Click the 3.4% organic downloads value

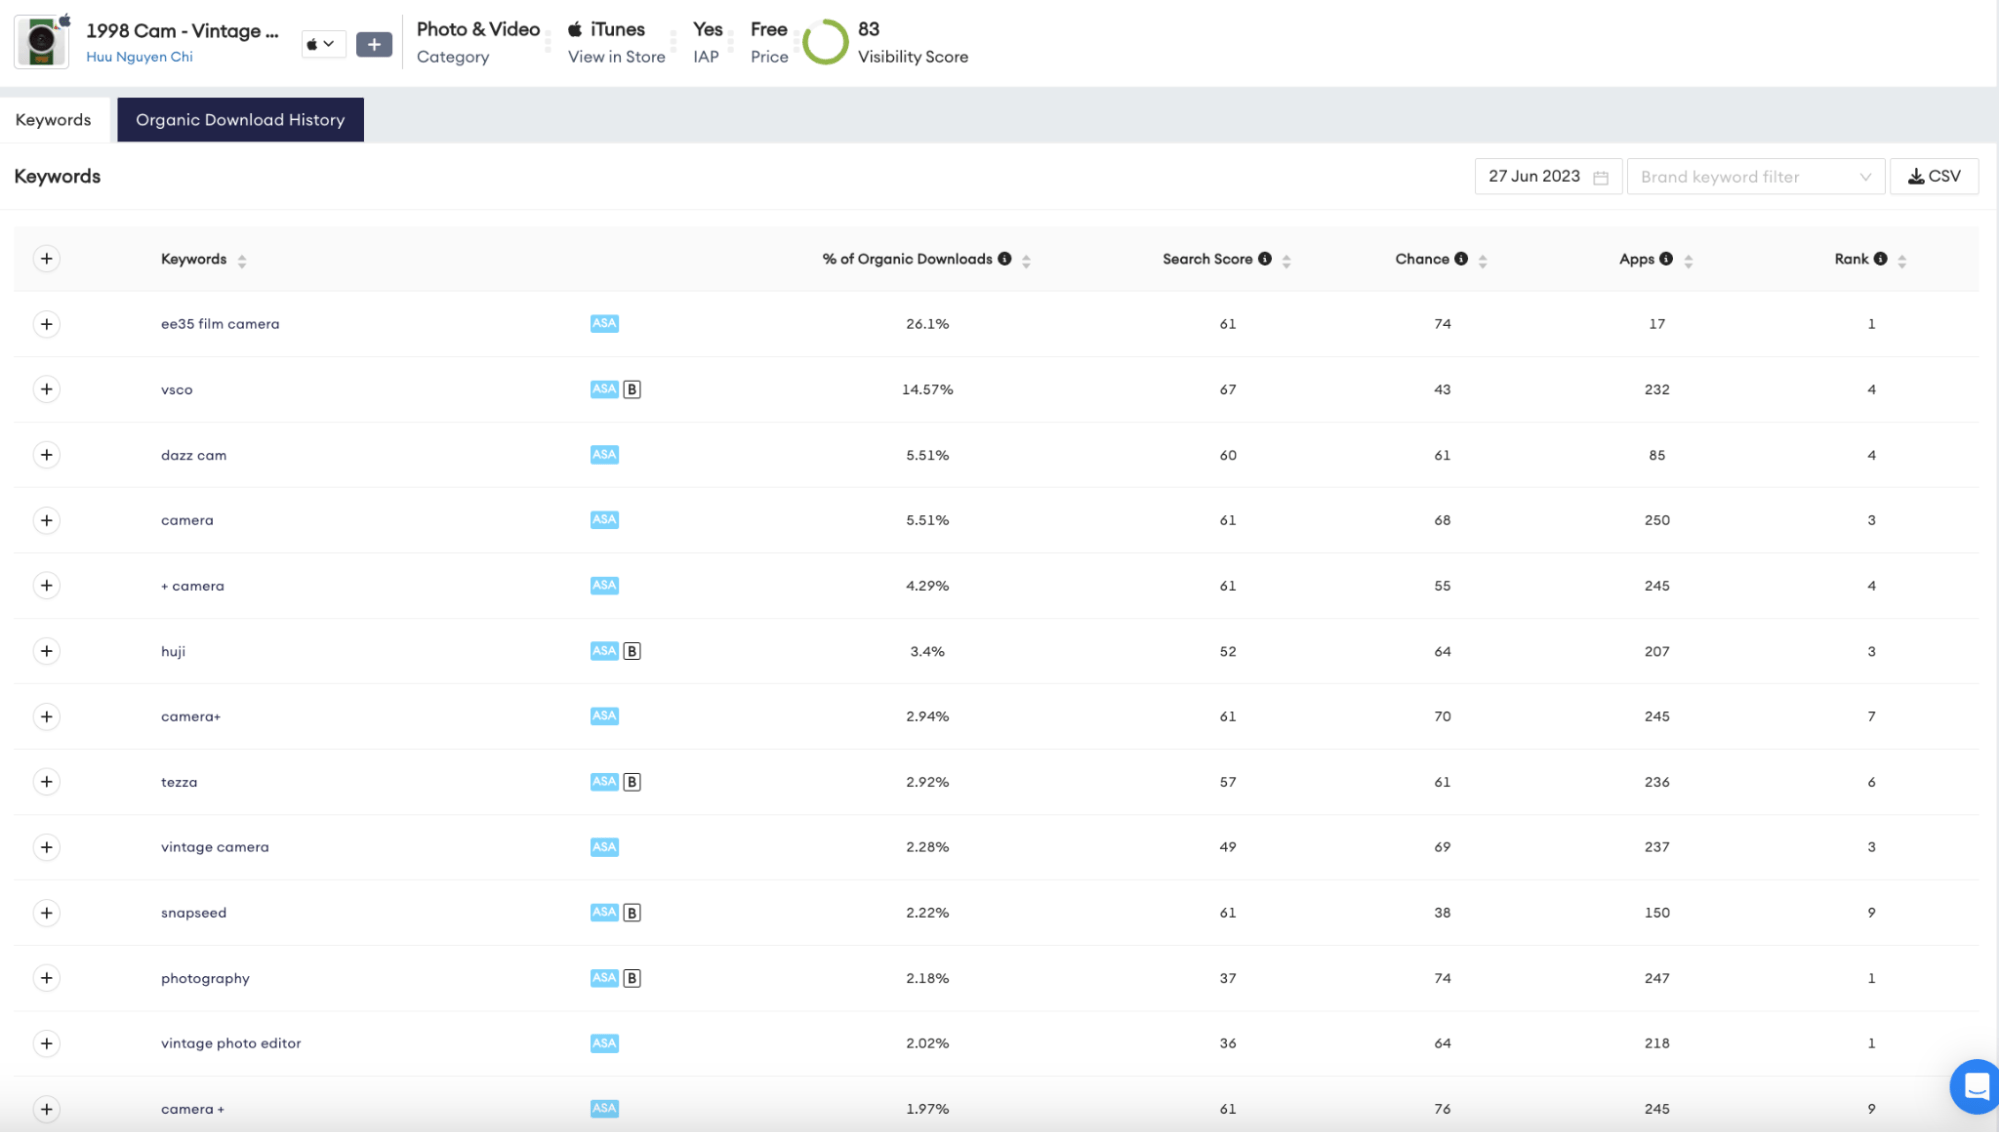(927, 652)
